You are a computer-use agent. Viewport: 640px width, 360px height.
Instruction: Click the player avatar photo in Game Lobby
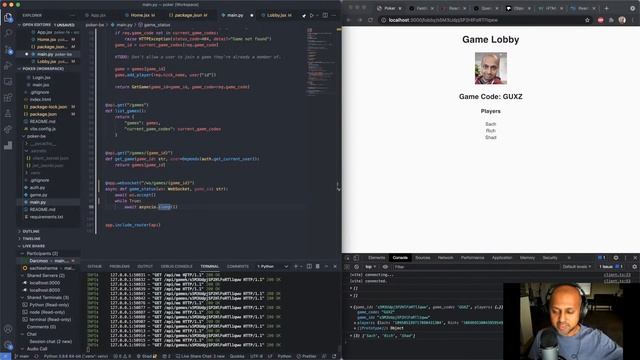coord(491,68)
